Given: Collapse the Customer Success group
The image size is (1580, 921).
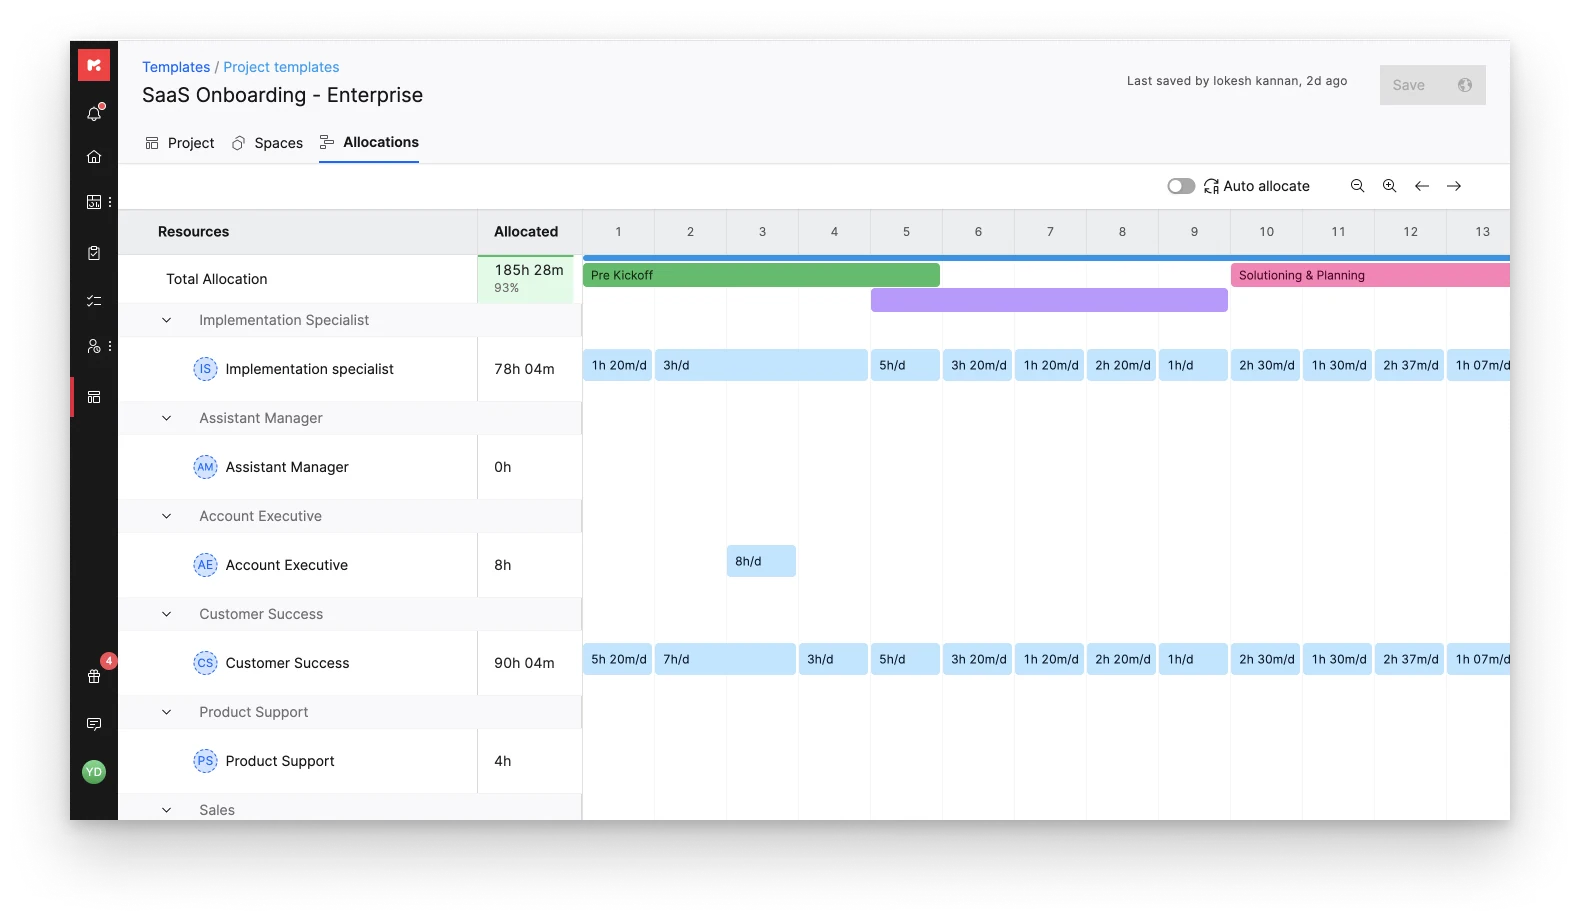Looking at the screenshot, I should pos(167,614).
